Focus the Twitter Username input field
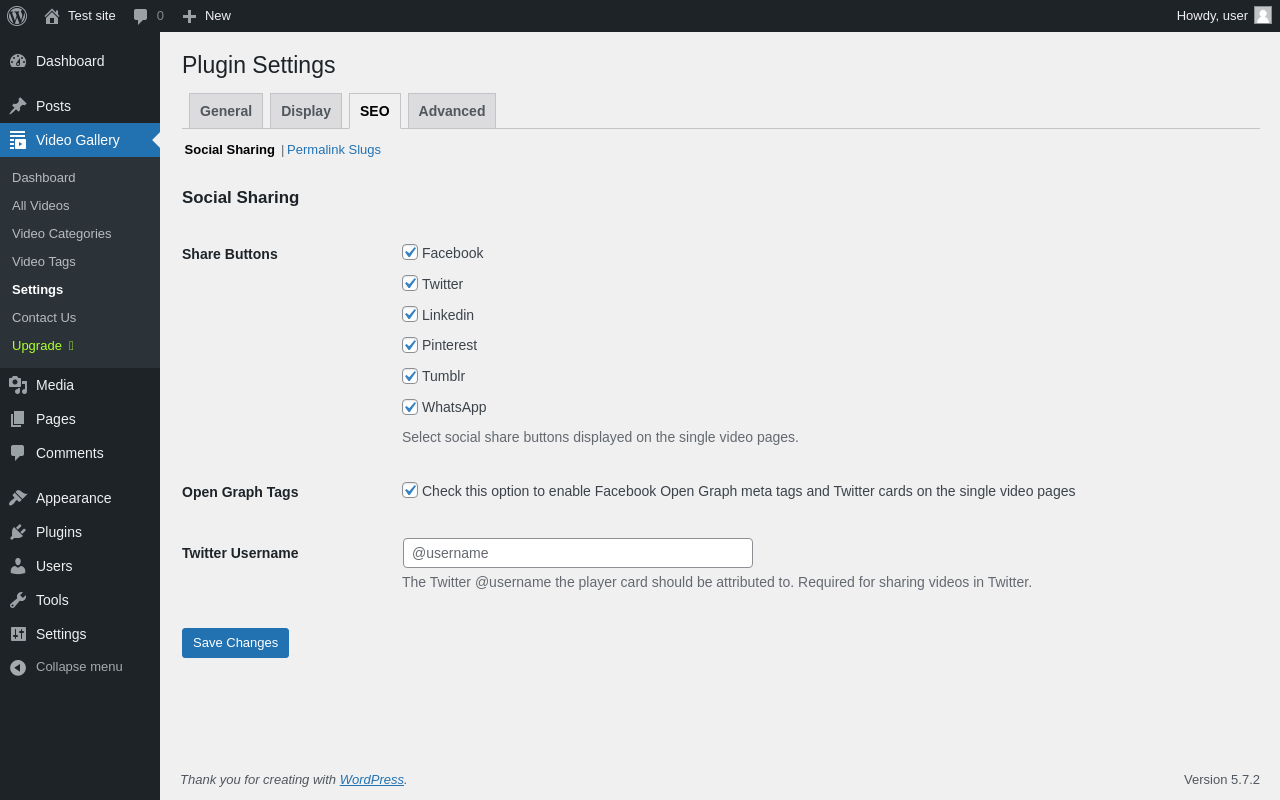1280x800 pixels. coord(578,553)
